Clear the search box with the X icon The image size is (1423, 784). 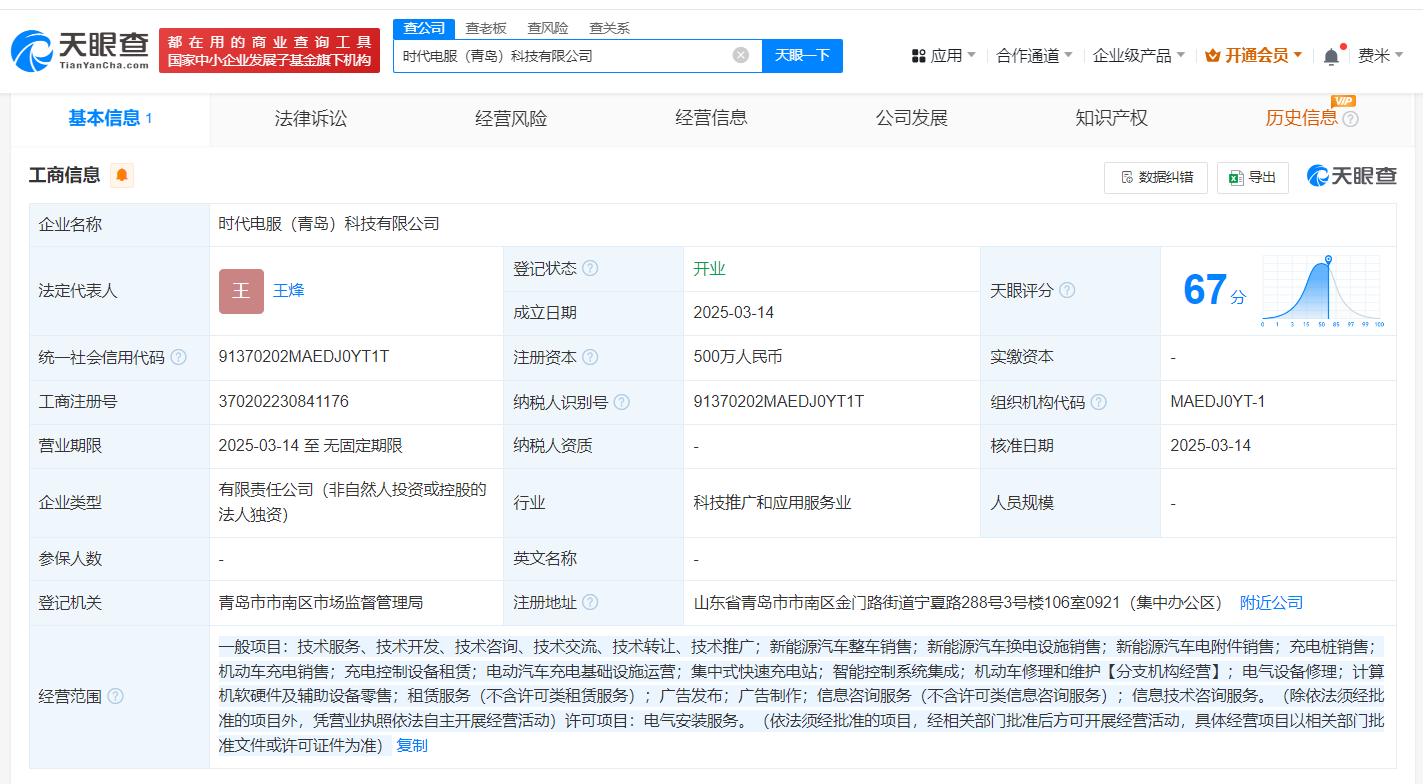[x=741, y=55]
